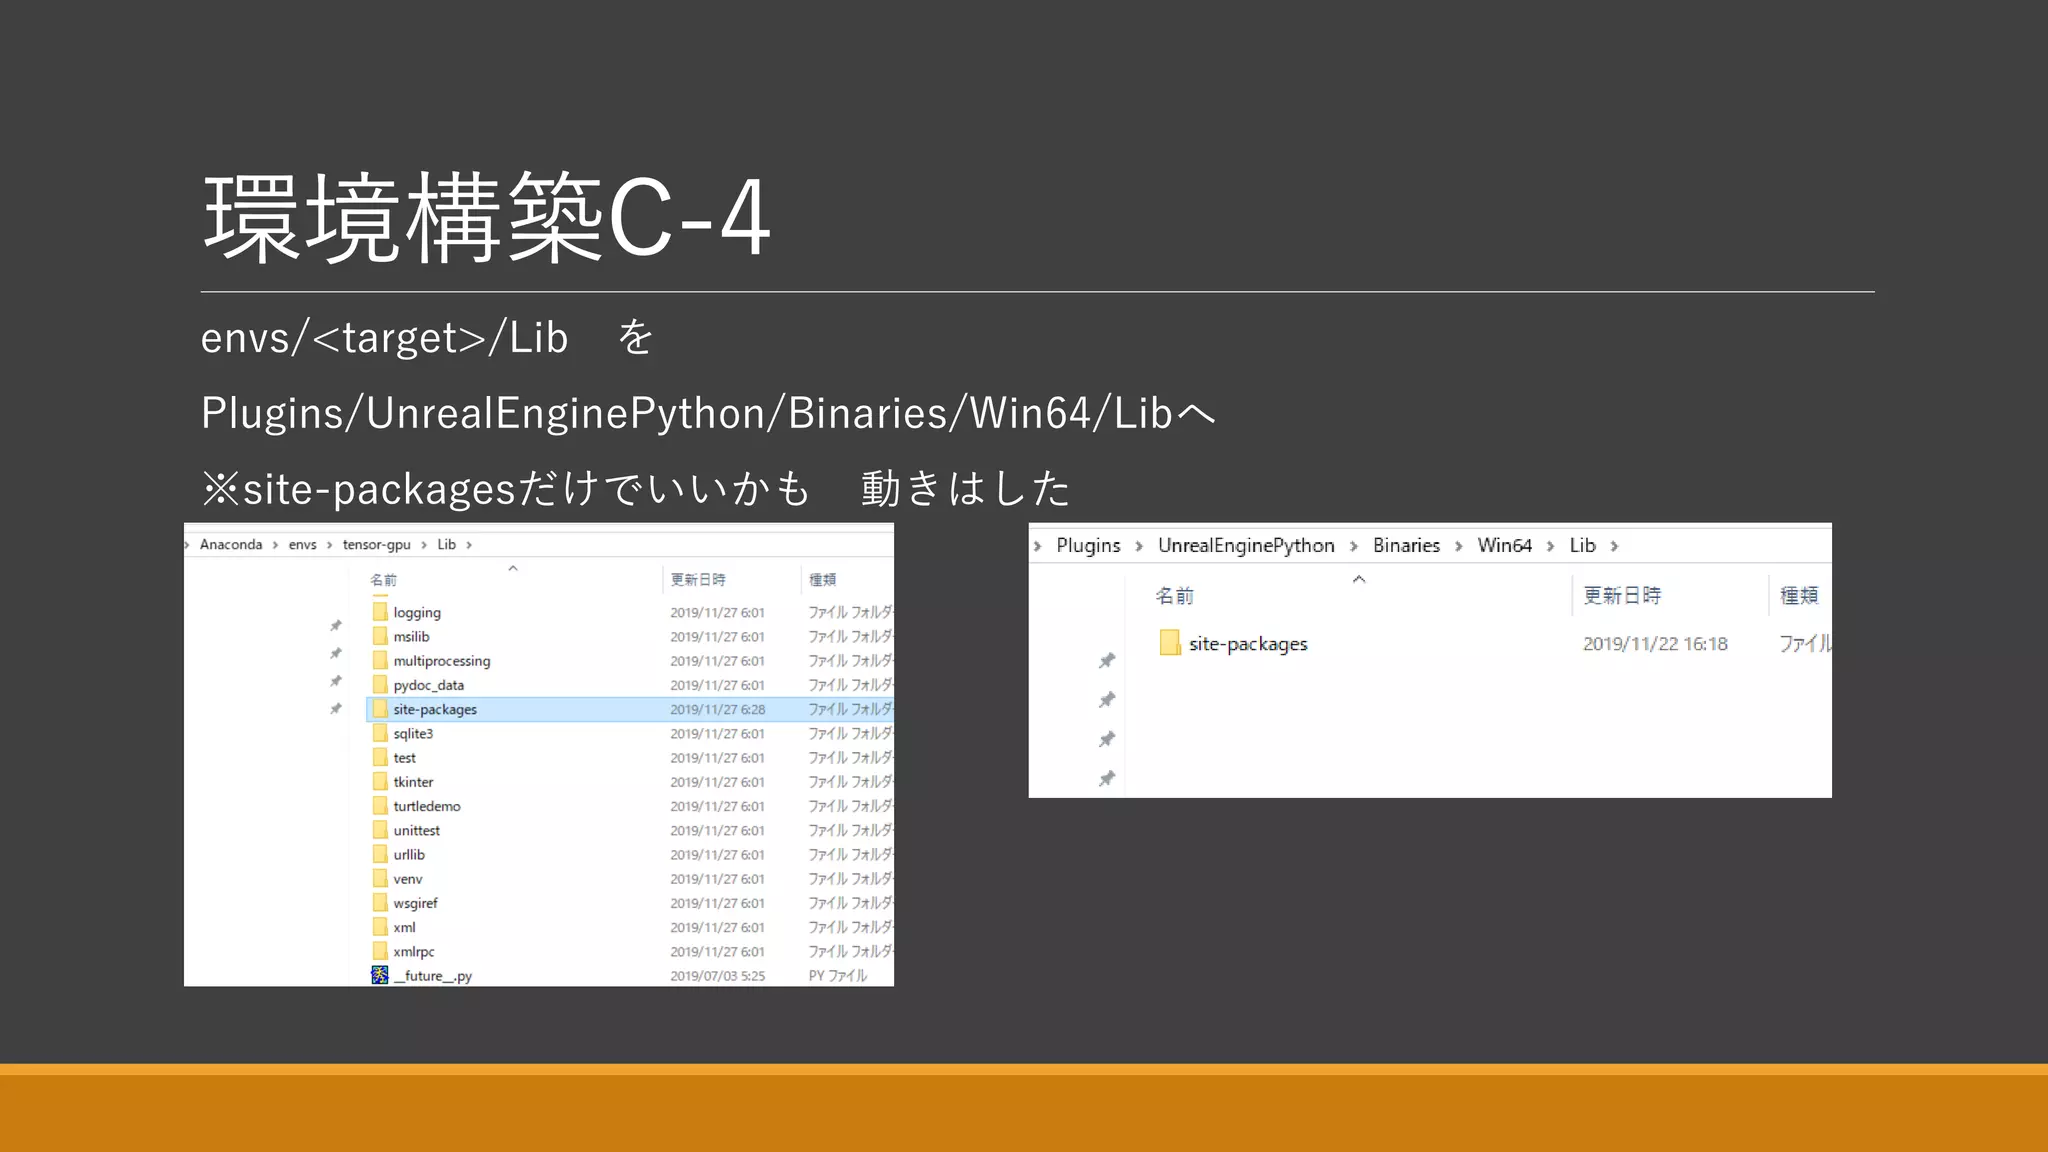Select the pydoc_data folder icon
The width and height of the screenshot is (2048, 1152).
click(380, 685)
